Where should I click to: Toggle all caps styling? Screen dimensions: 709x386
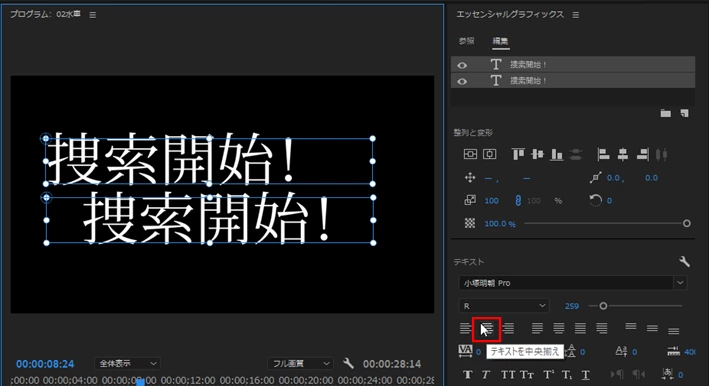click(x=508, y=375)
